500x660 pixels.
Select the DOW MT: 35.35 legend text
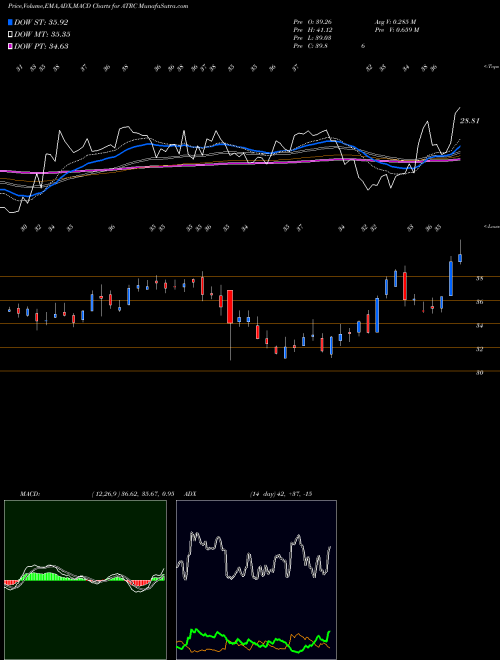tap(43, 35)
